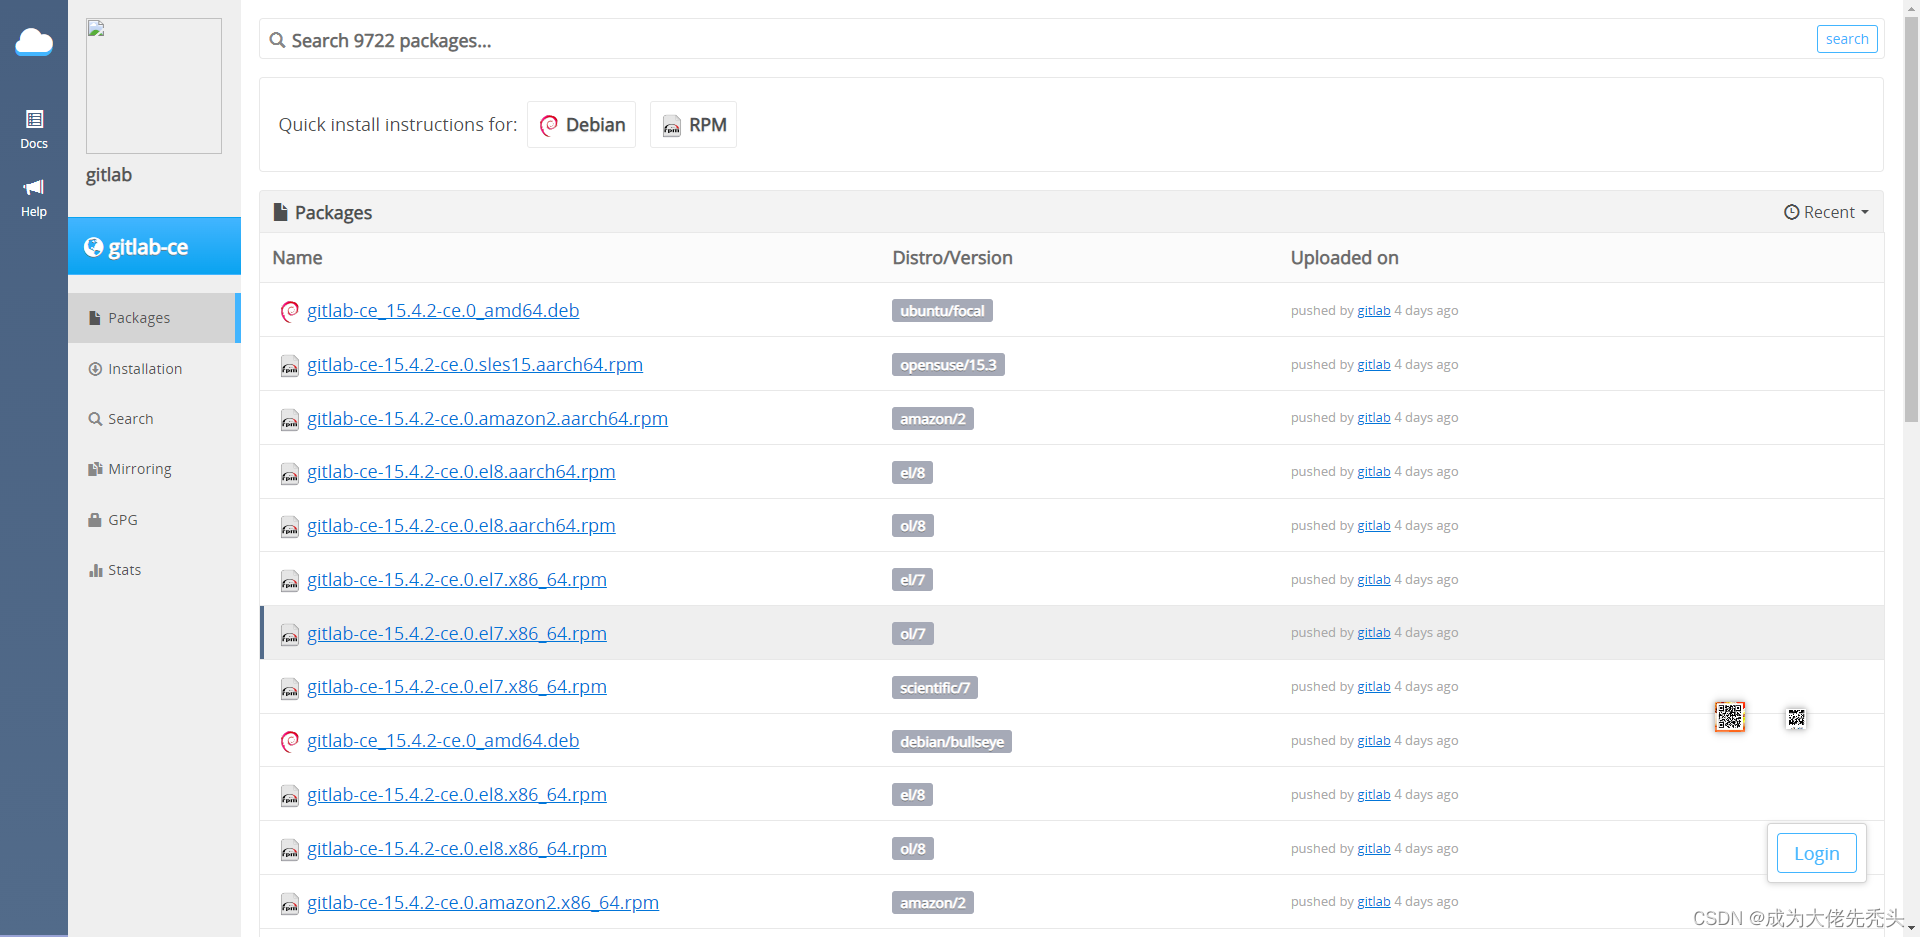Click the small plain QR code icon
Viewport: 1920px width, 937px height.
1796,718
